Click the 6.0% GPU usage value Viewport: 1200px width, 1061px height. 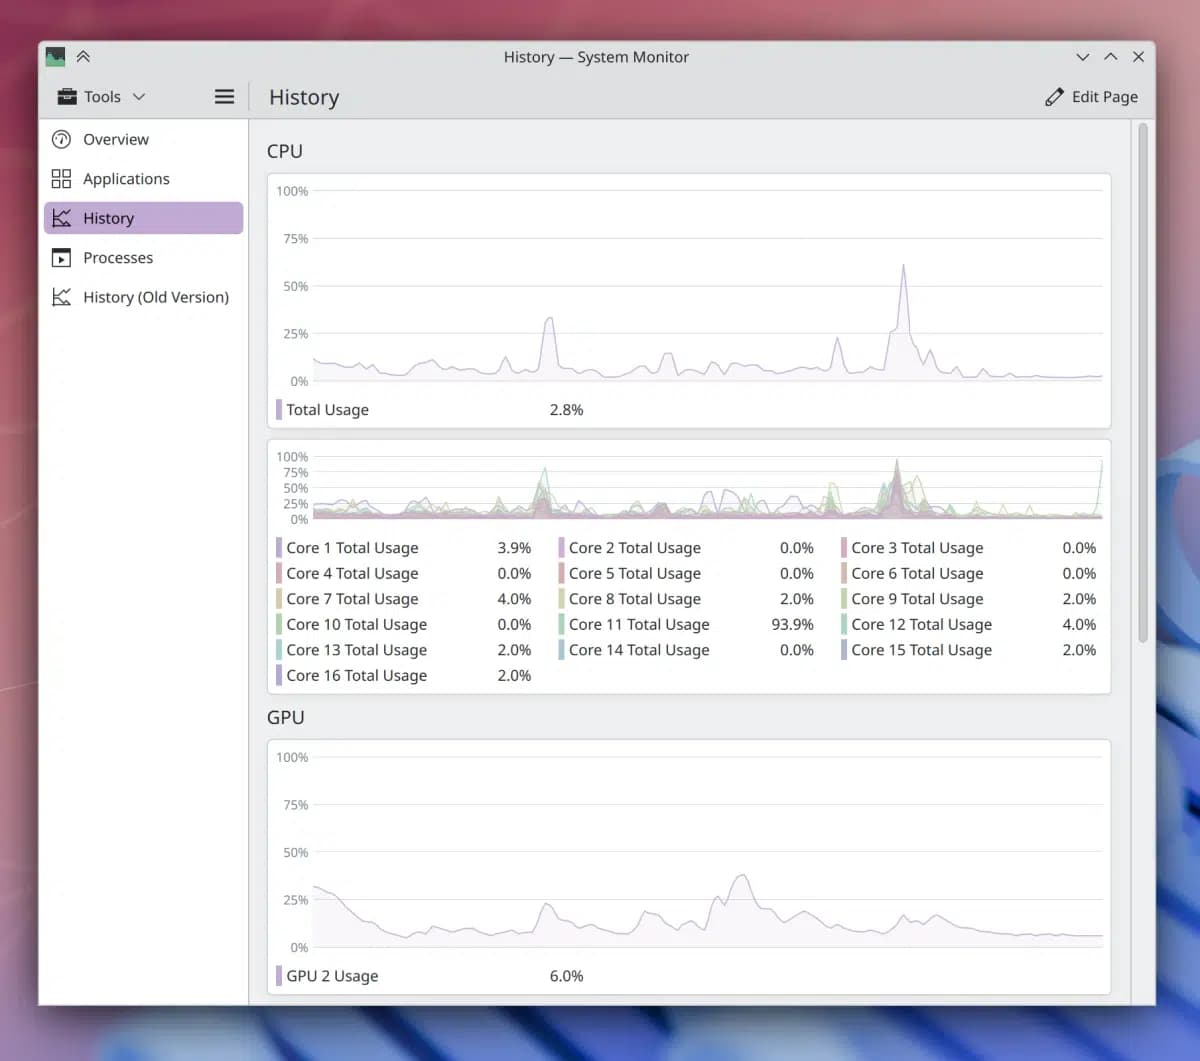click(566, 976)
